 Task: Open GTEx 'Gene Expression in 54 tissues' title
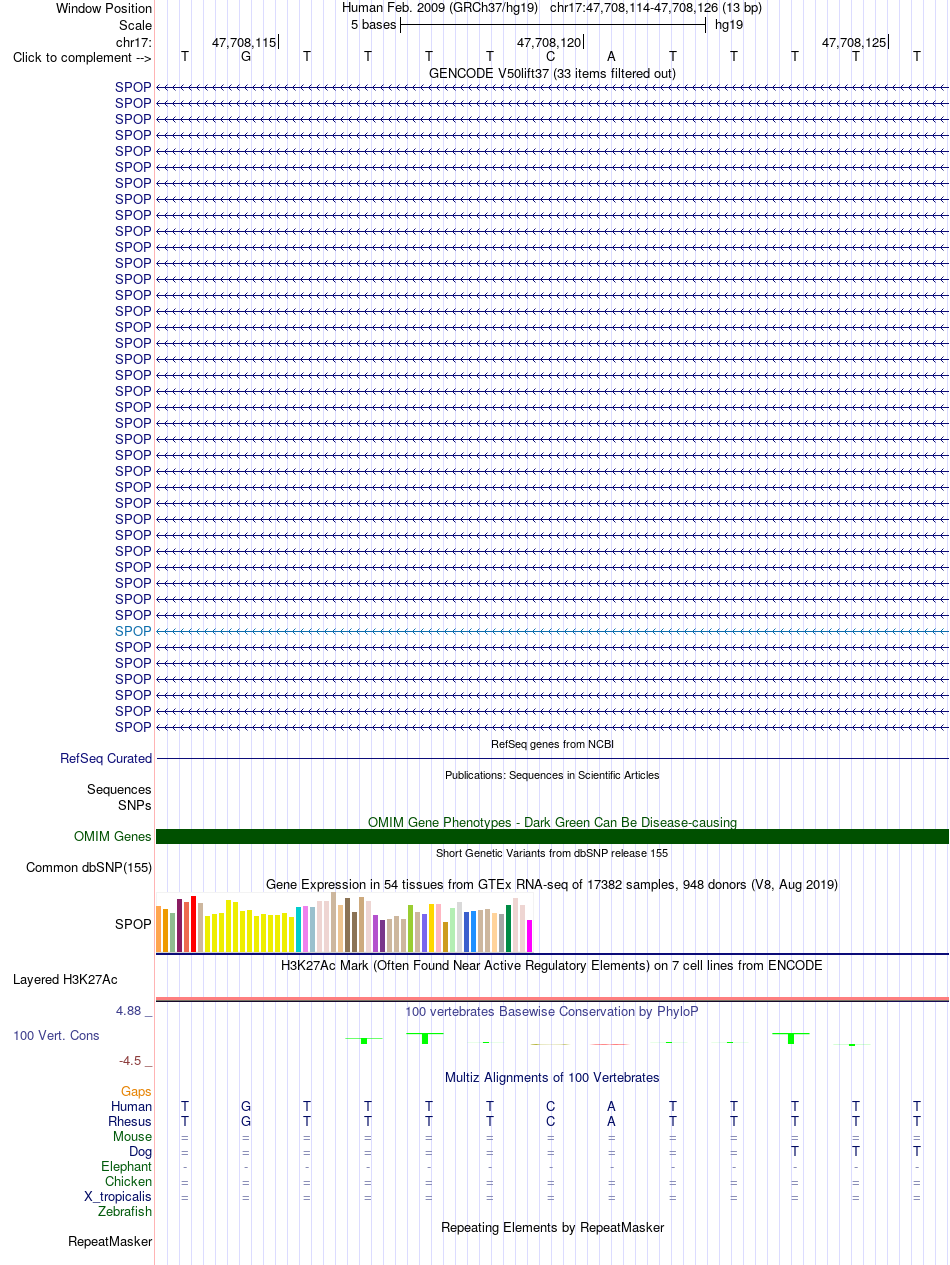552,884
